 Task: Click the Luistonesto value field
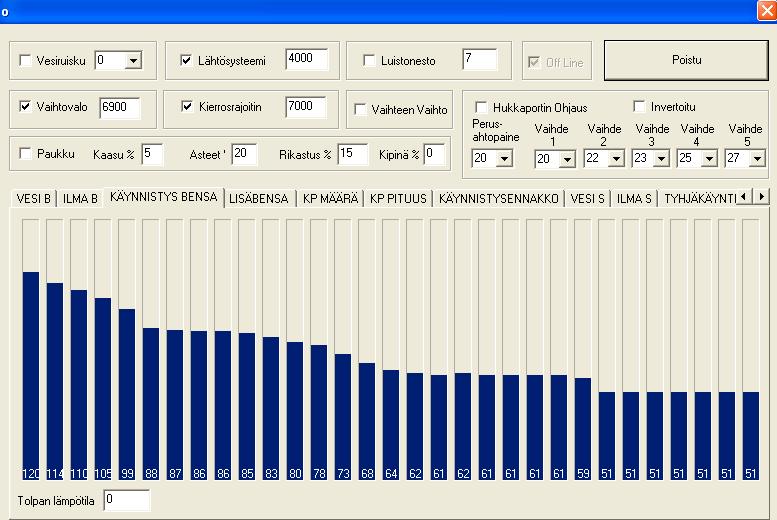click(480, 59)
